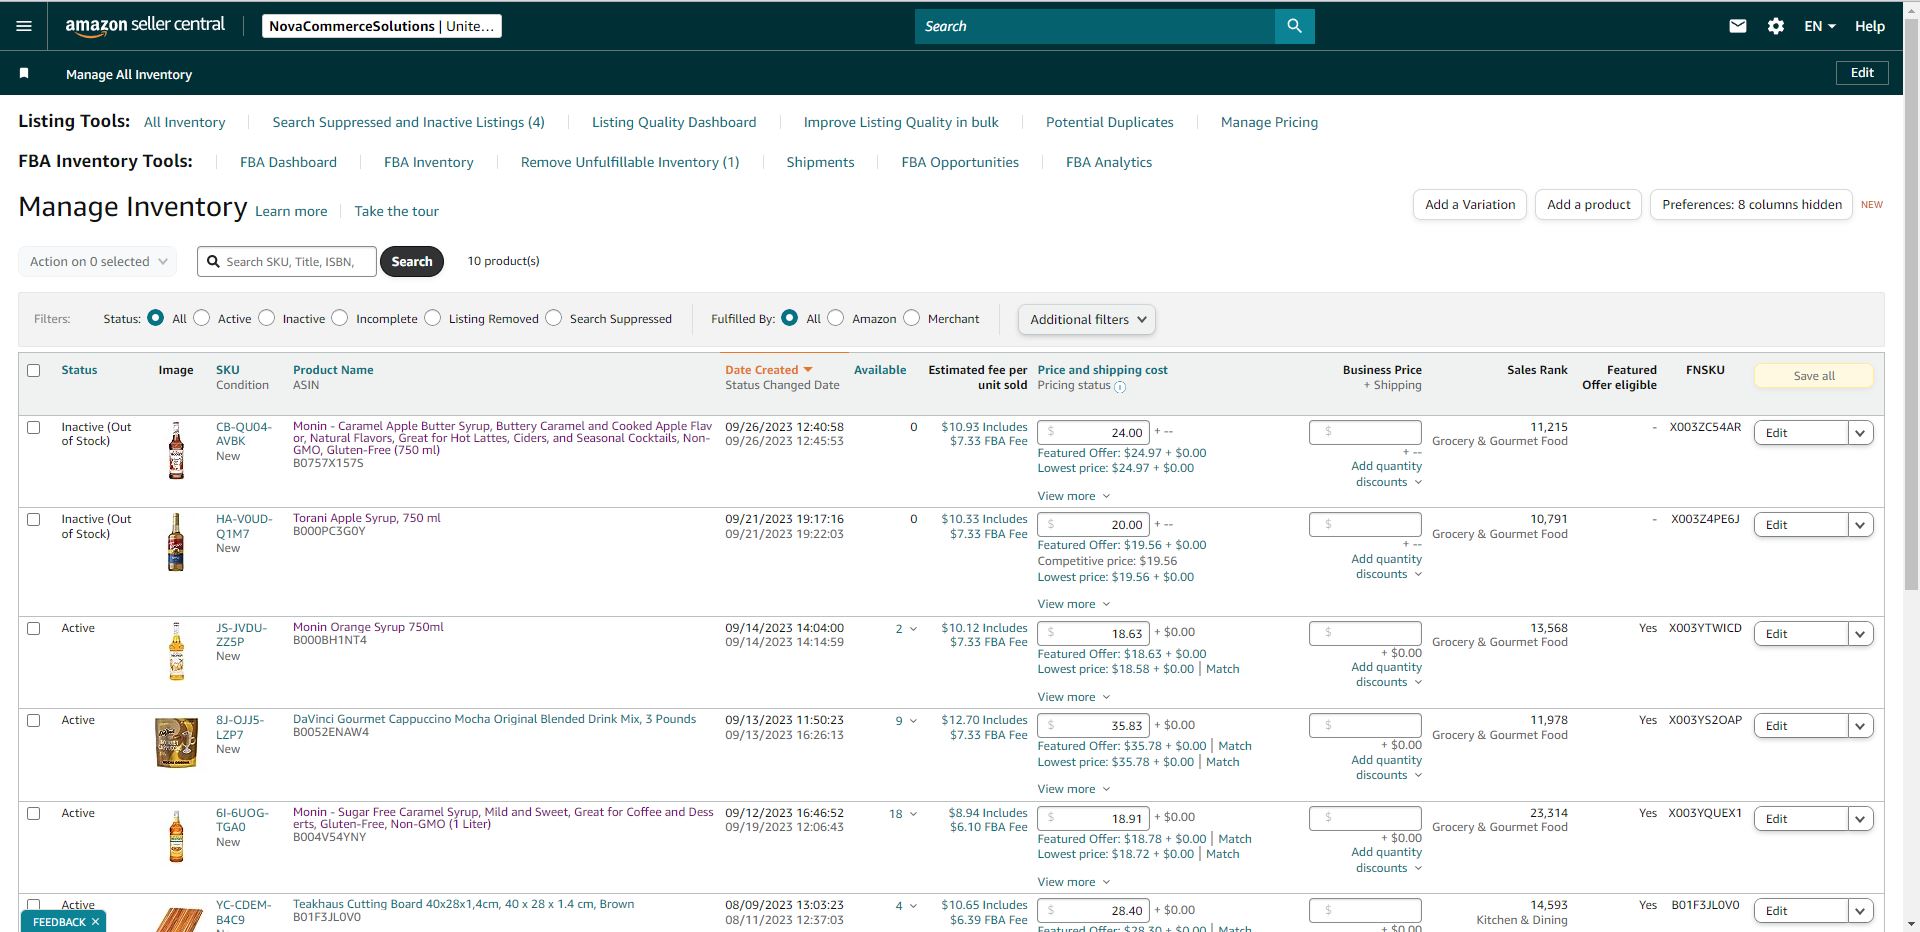Select the Monin Orange Syrup row checkbox
Image resolution: width=1920 pixels, height=932 pixels.
tap(34, 628)
